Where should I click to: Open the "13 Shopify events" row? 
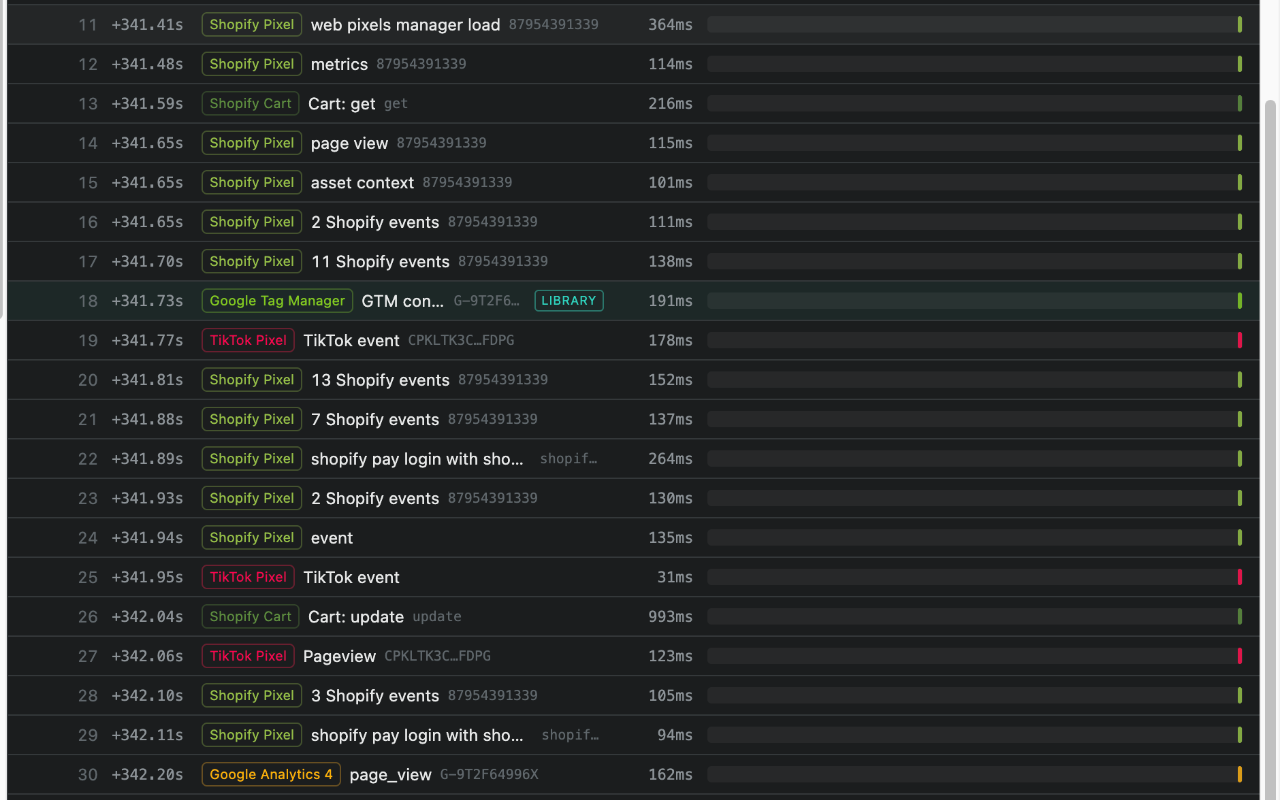pyautogui.click(x=633, y=380)
